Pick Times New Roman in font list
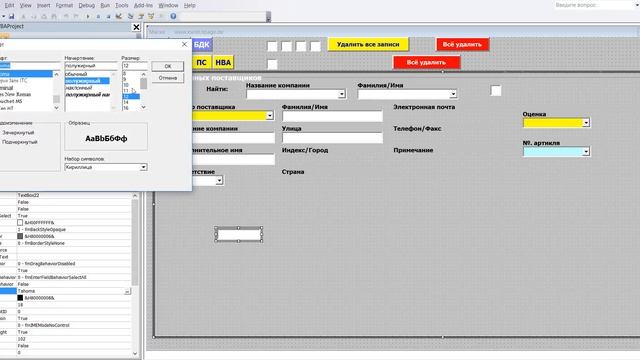Image resolution: width=640 pixels, height=360 pixels. pyautogui.click(x=16, y=94)
